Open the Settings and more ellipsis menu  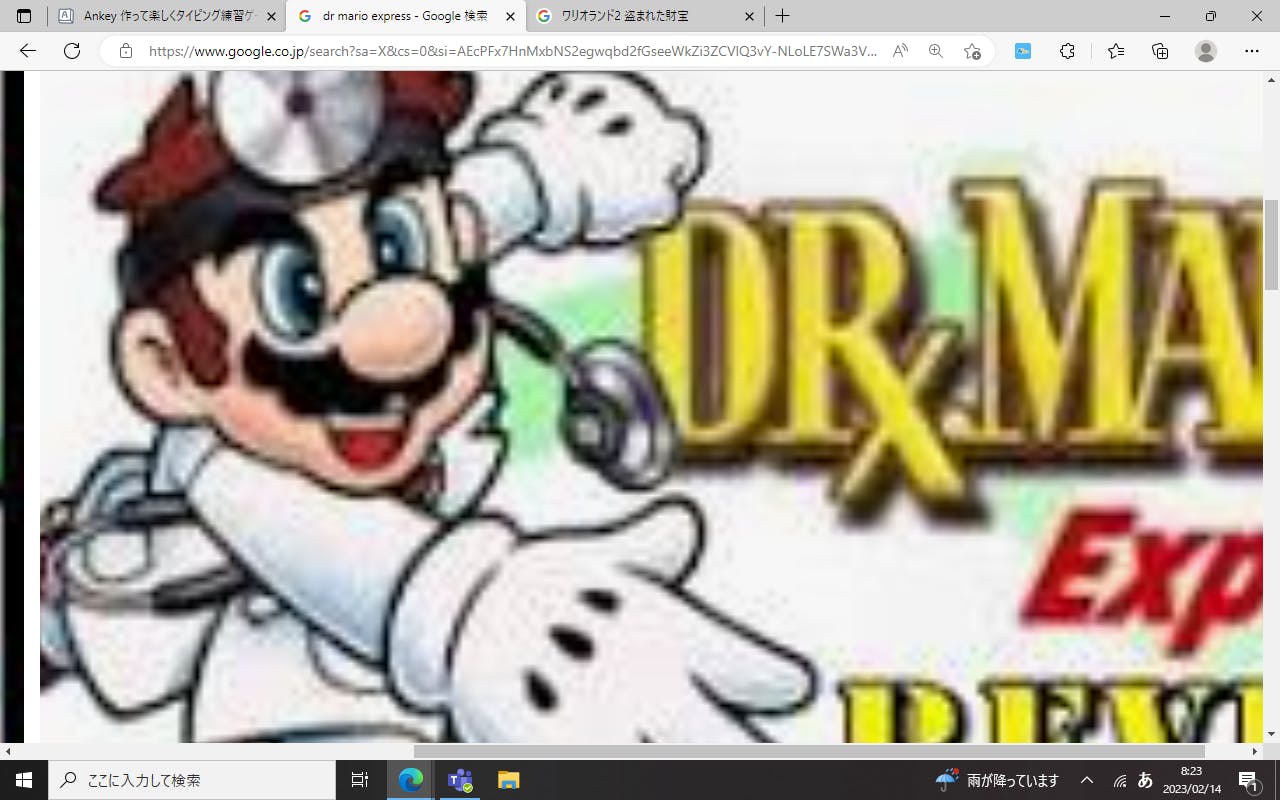tap(1252, 51)
